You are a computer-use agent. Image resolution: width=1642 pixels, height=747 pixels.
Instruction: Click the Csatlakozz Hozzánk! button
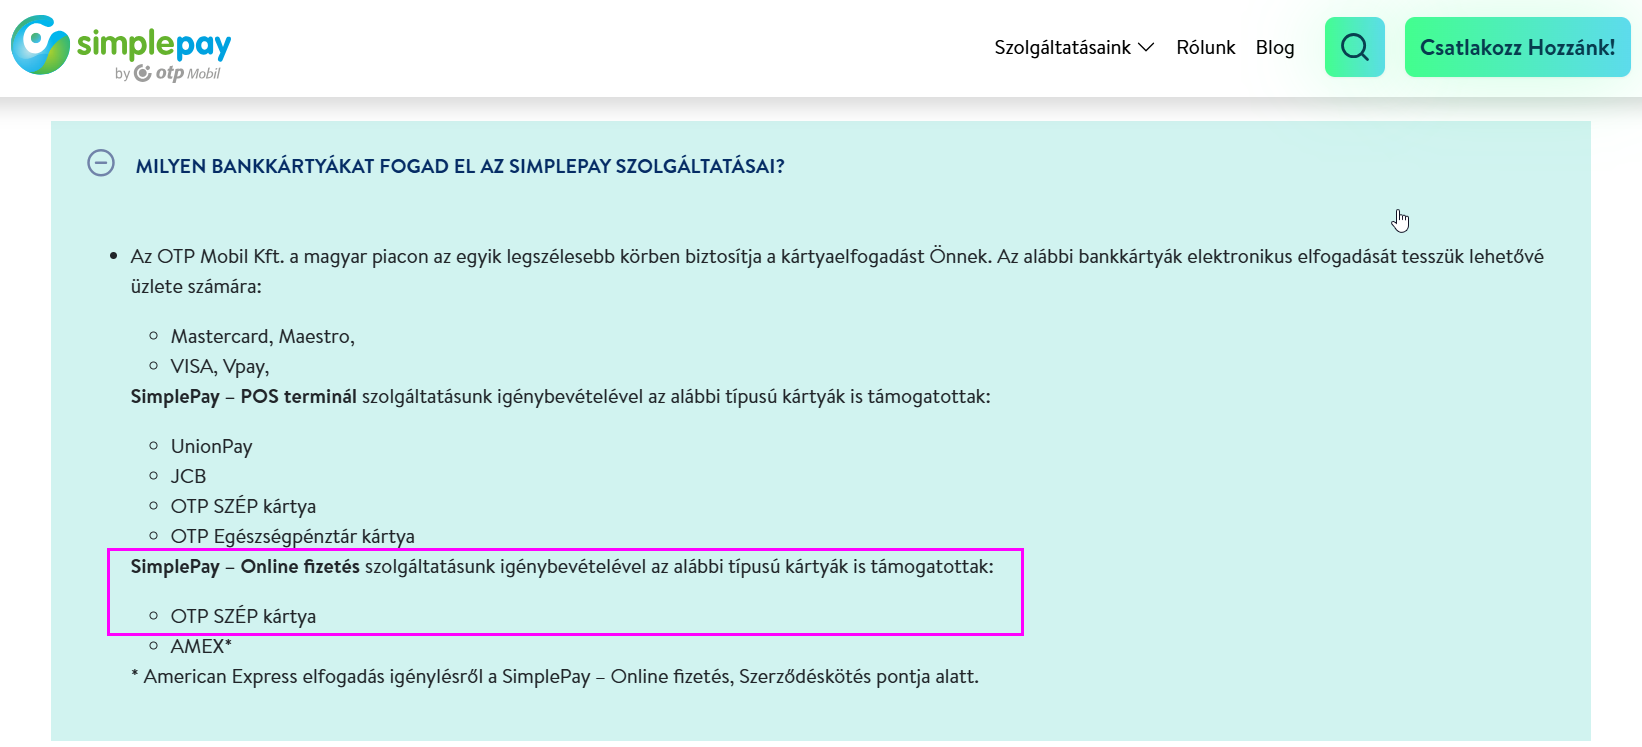coord(1517,47)
